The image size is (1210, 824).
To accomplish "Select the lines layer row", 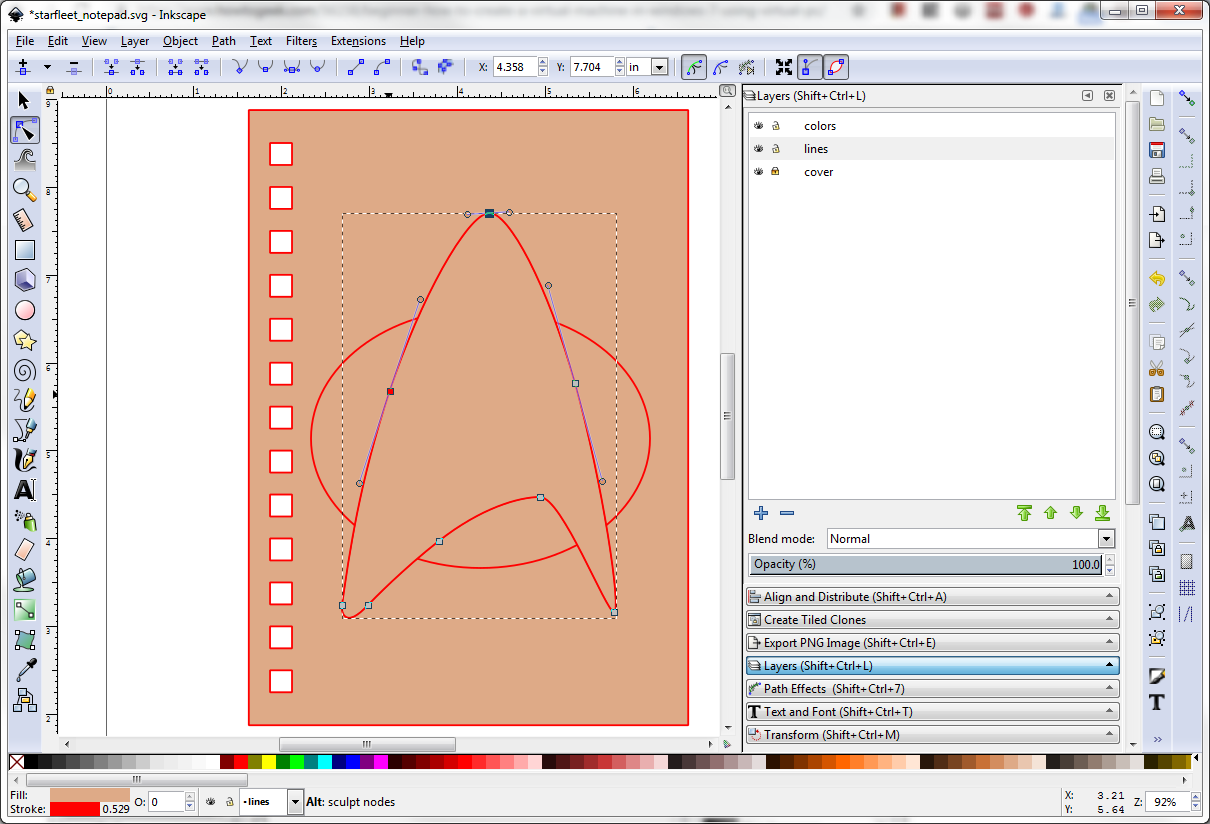I will 932,149.
